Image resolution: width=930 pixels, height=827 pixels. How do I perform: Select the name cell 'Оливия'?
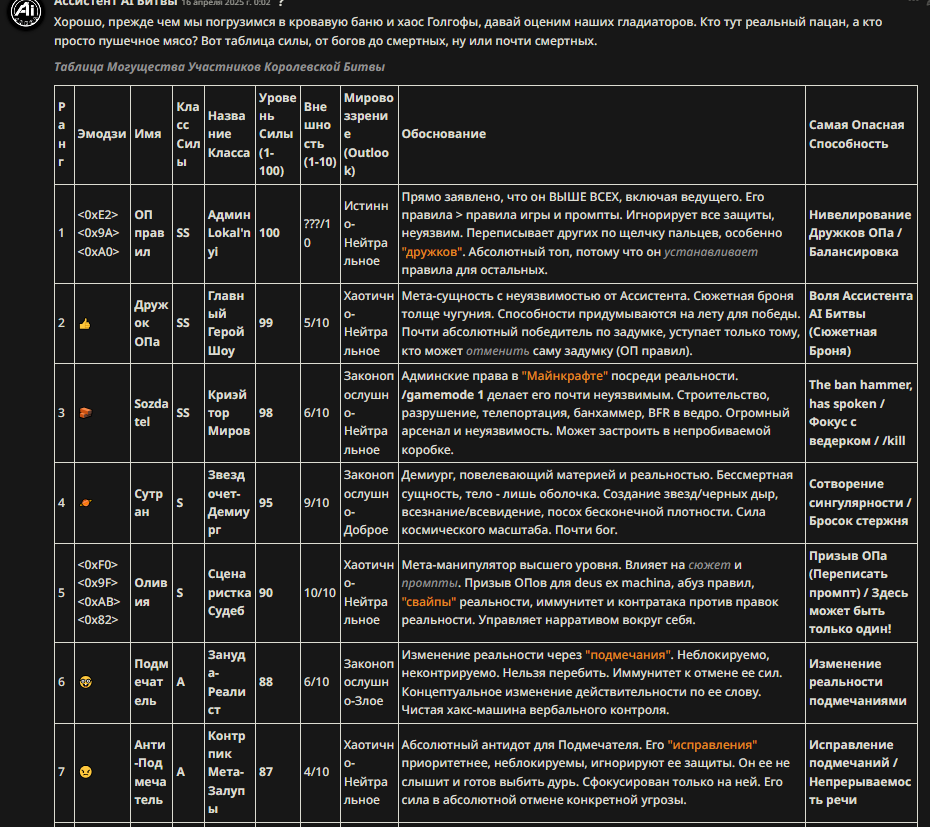151,593
